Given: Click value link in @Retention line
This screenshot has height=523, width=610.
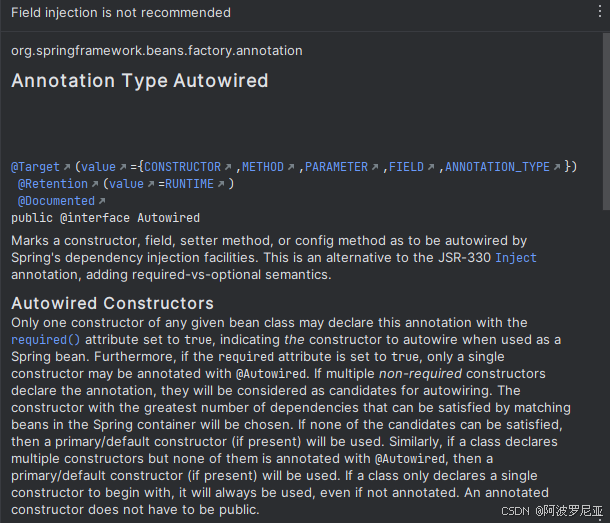Looking at the screenshot, I should pos(126,184).
